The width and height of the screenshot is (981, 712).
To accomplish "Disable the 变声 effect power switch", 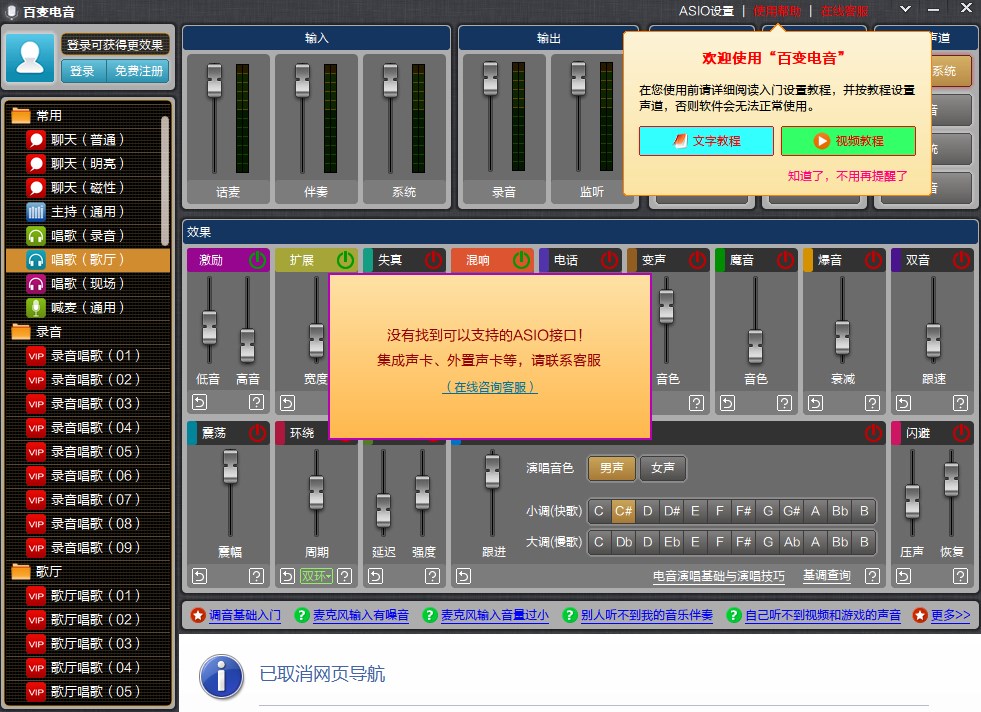I will tap(700, 259).
